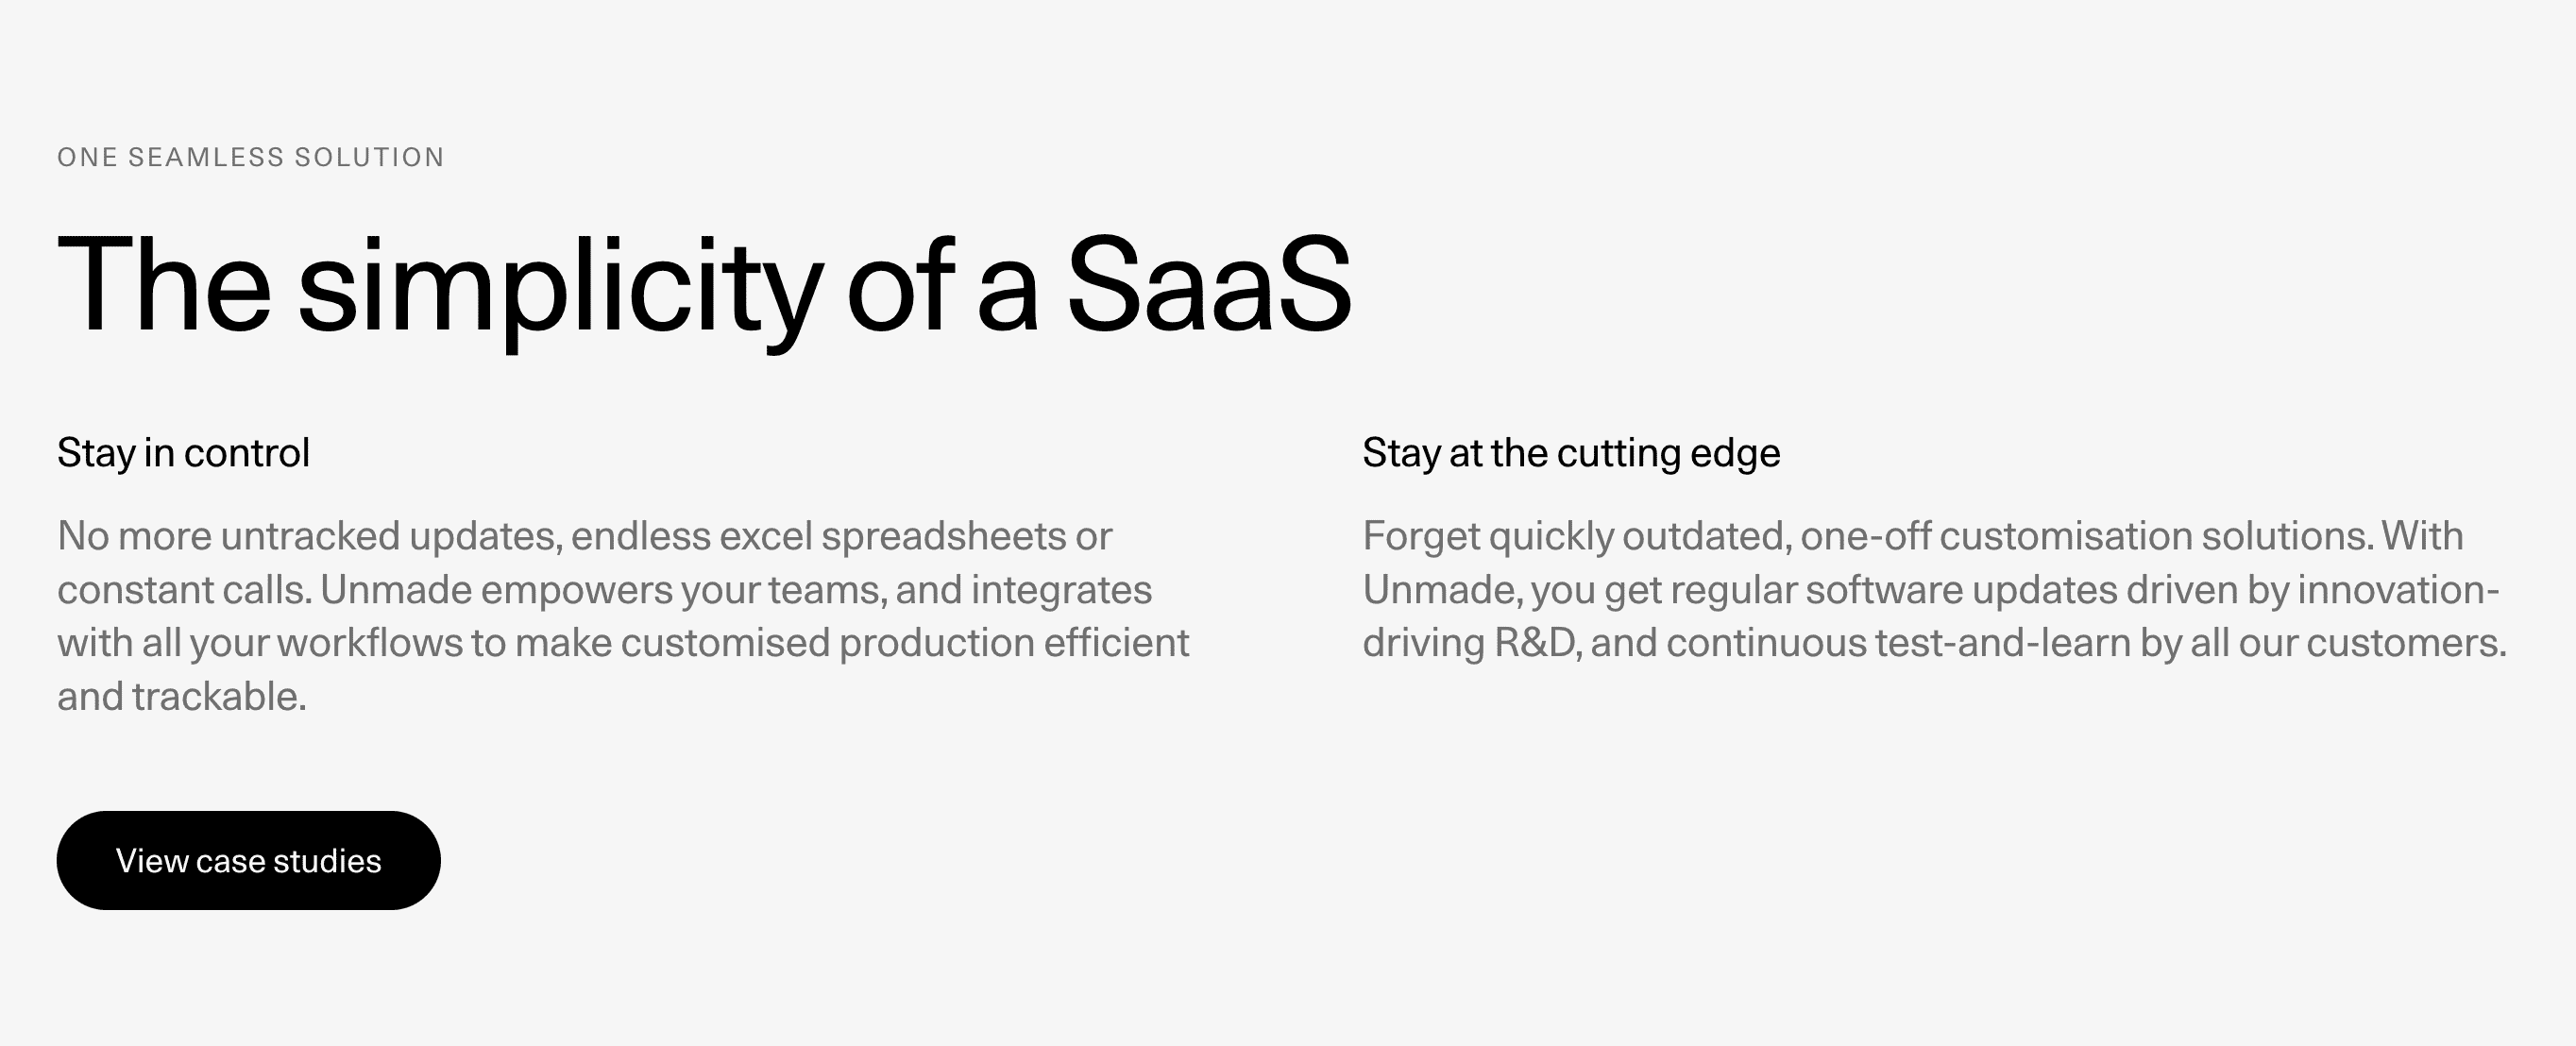This screenshot has width=2576, height=1046.
Task: Click the hyphenated word innovation- at the line end
Action: (x=2398, y=590)
